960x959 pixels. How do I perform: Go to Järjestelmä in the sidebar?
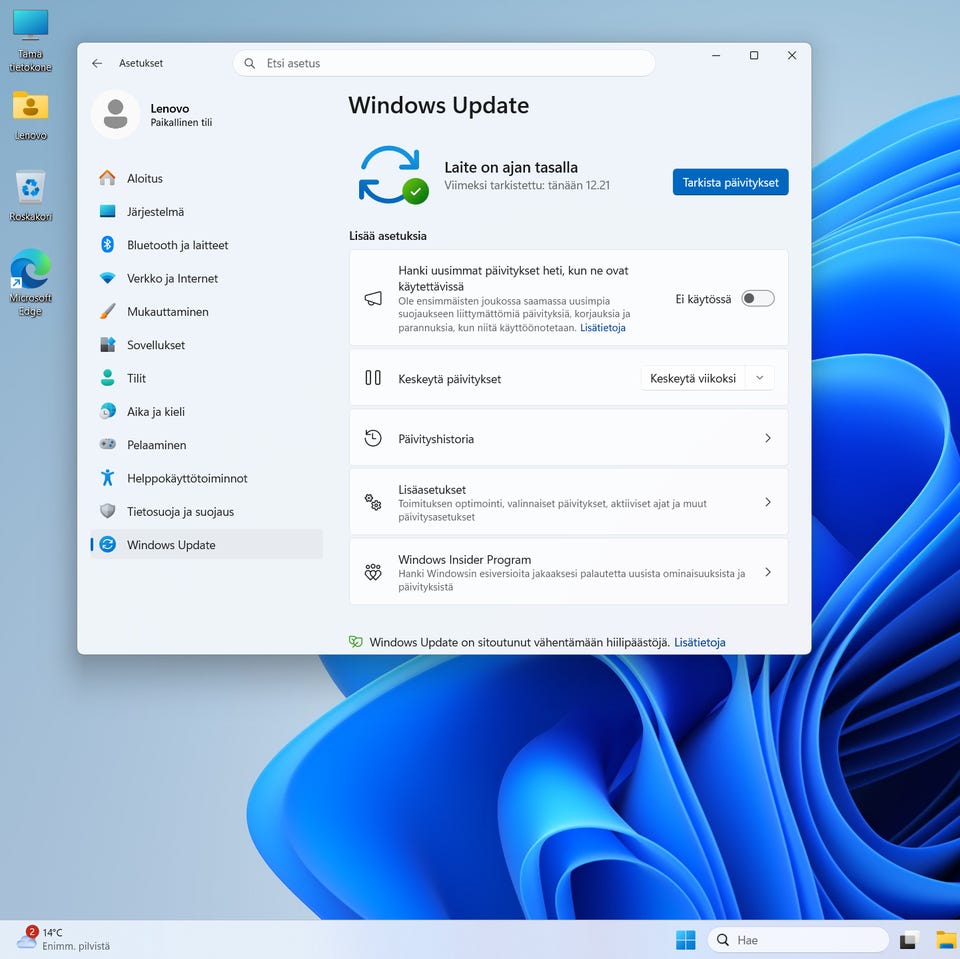pyautogui.click(x=206, y=211)
